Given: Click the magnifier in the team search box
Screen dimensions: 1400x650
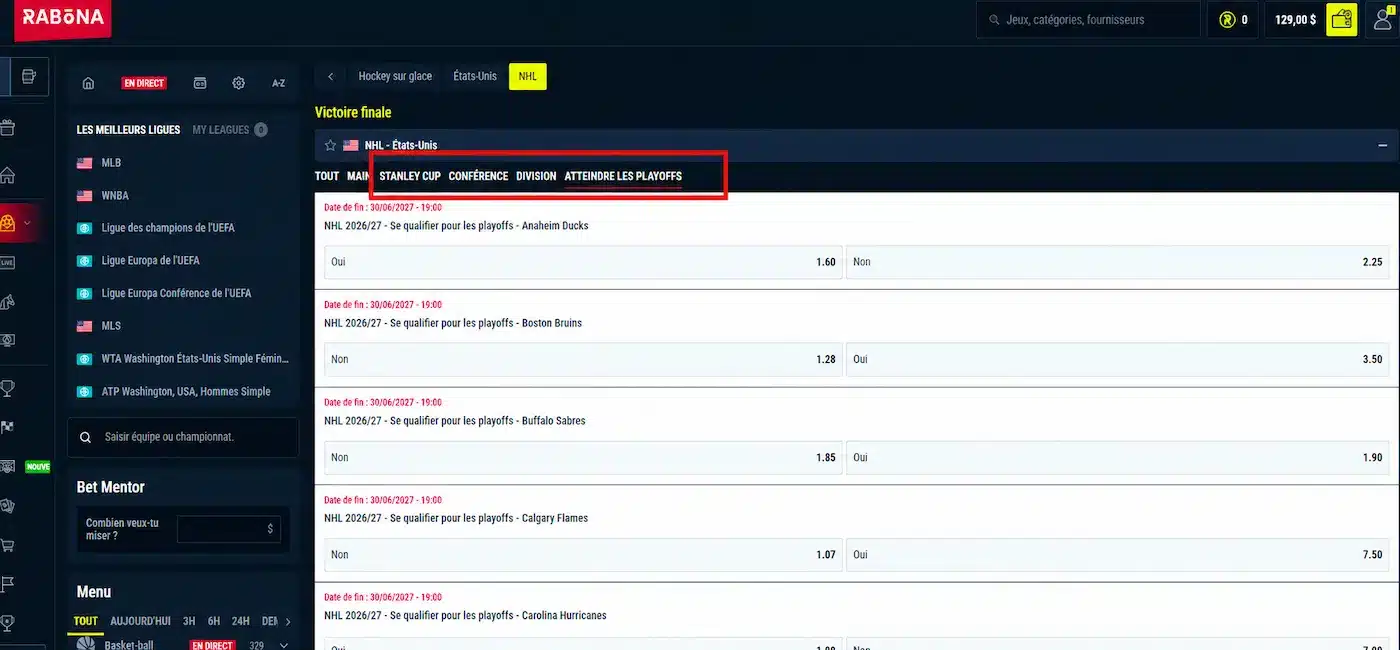Looking at the screenshot, I should [87, 437].
